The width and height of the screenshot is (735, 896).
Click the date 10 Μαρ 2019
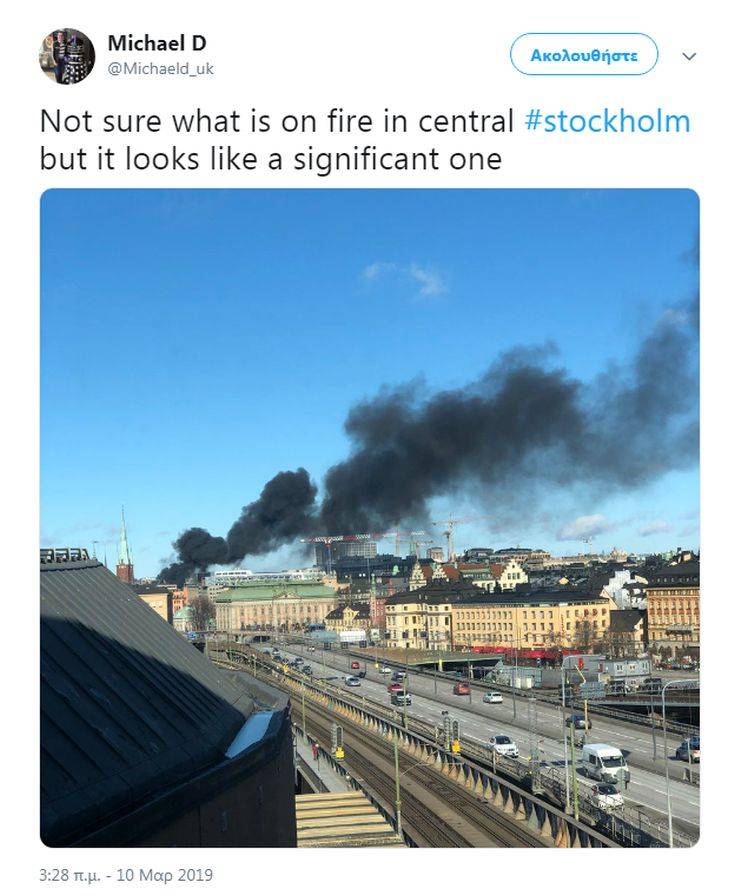point(166,876)
